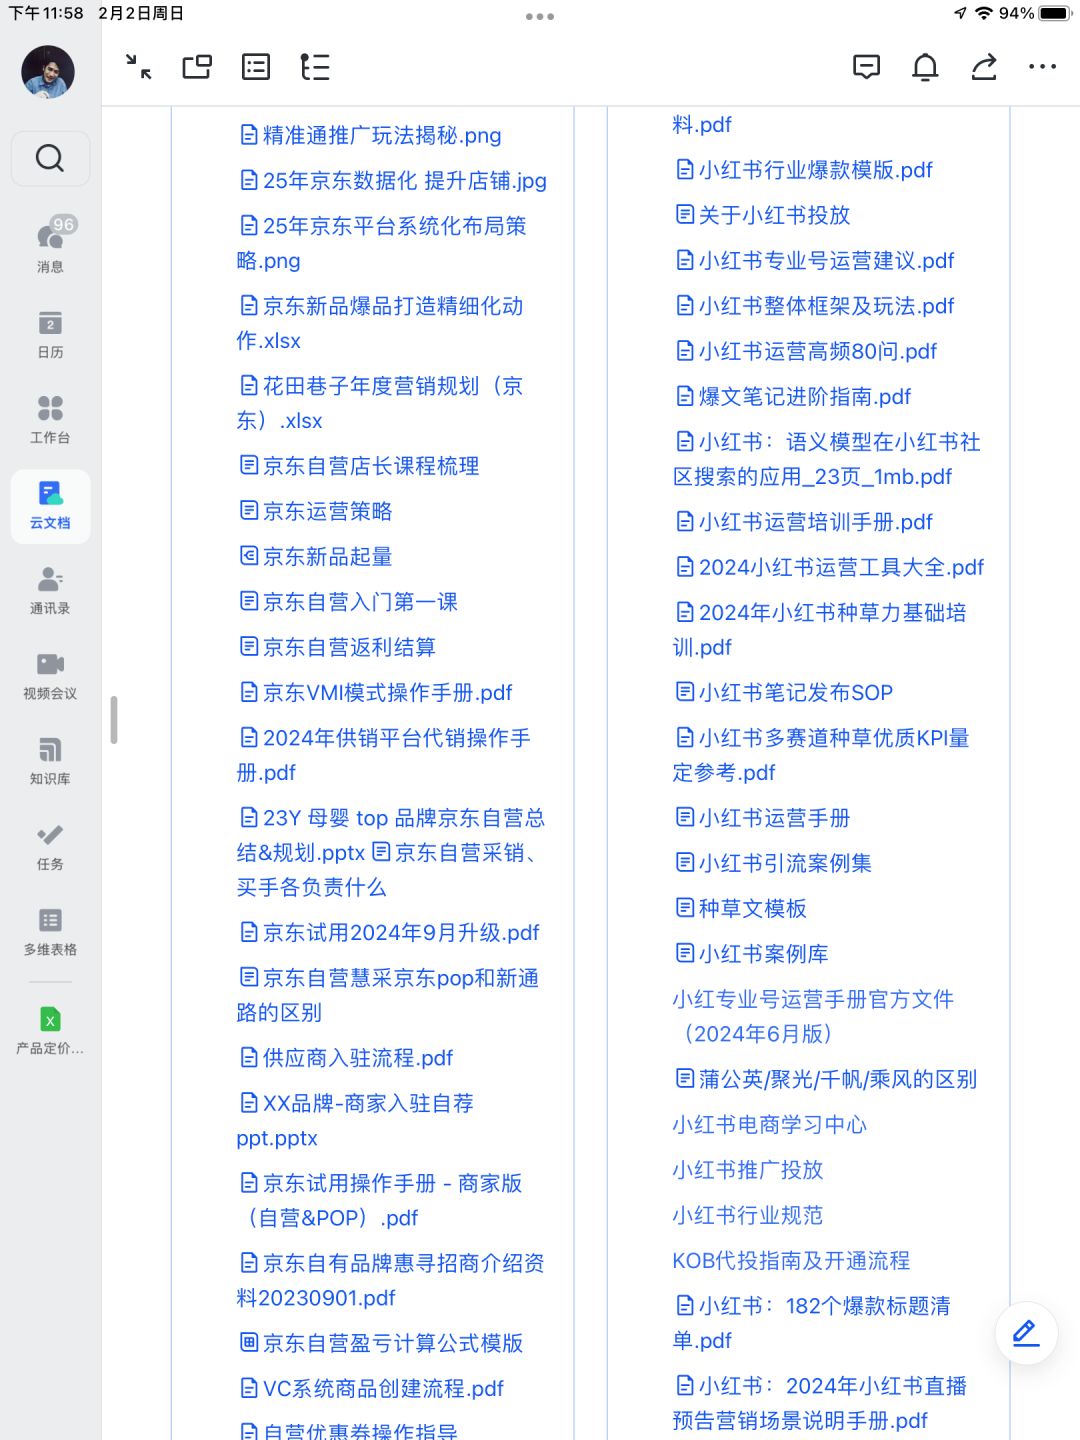Open 关于小红书投放 document
This screenshot has height=1440, width=1080.
pos(763,214)
